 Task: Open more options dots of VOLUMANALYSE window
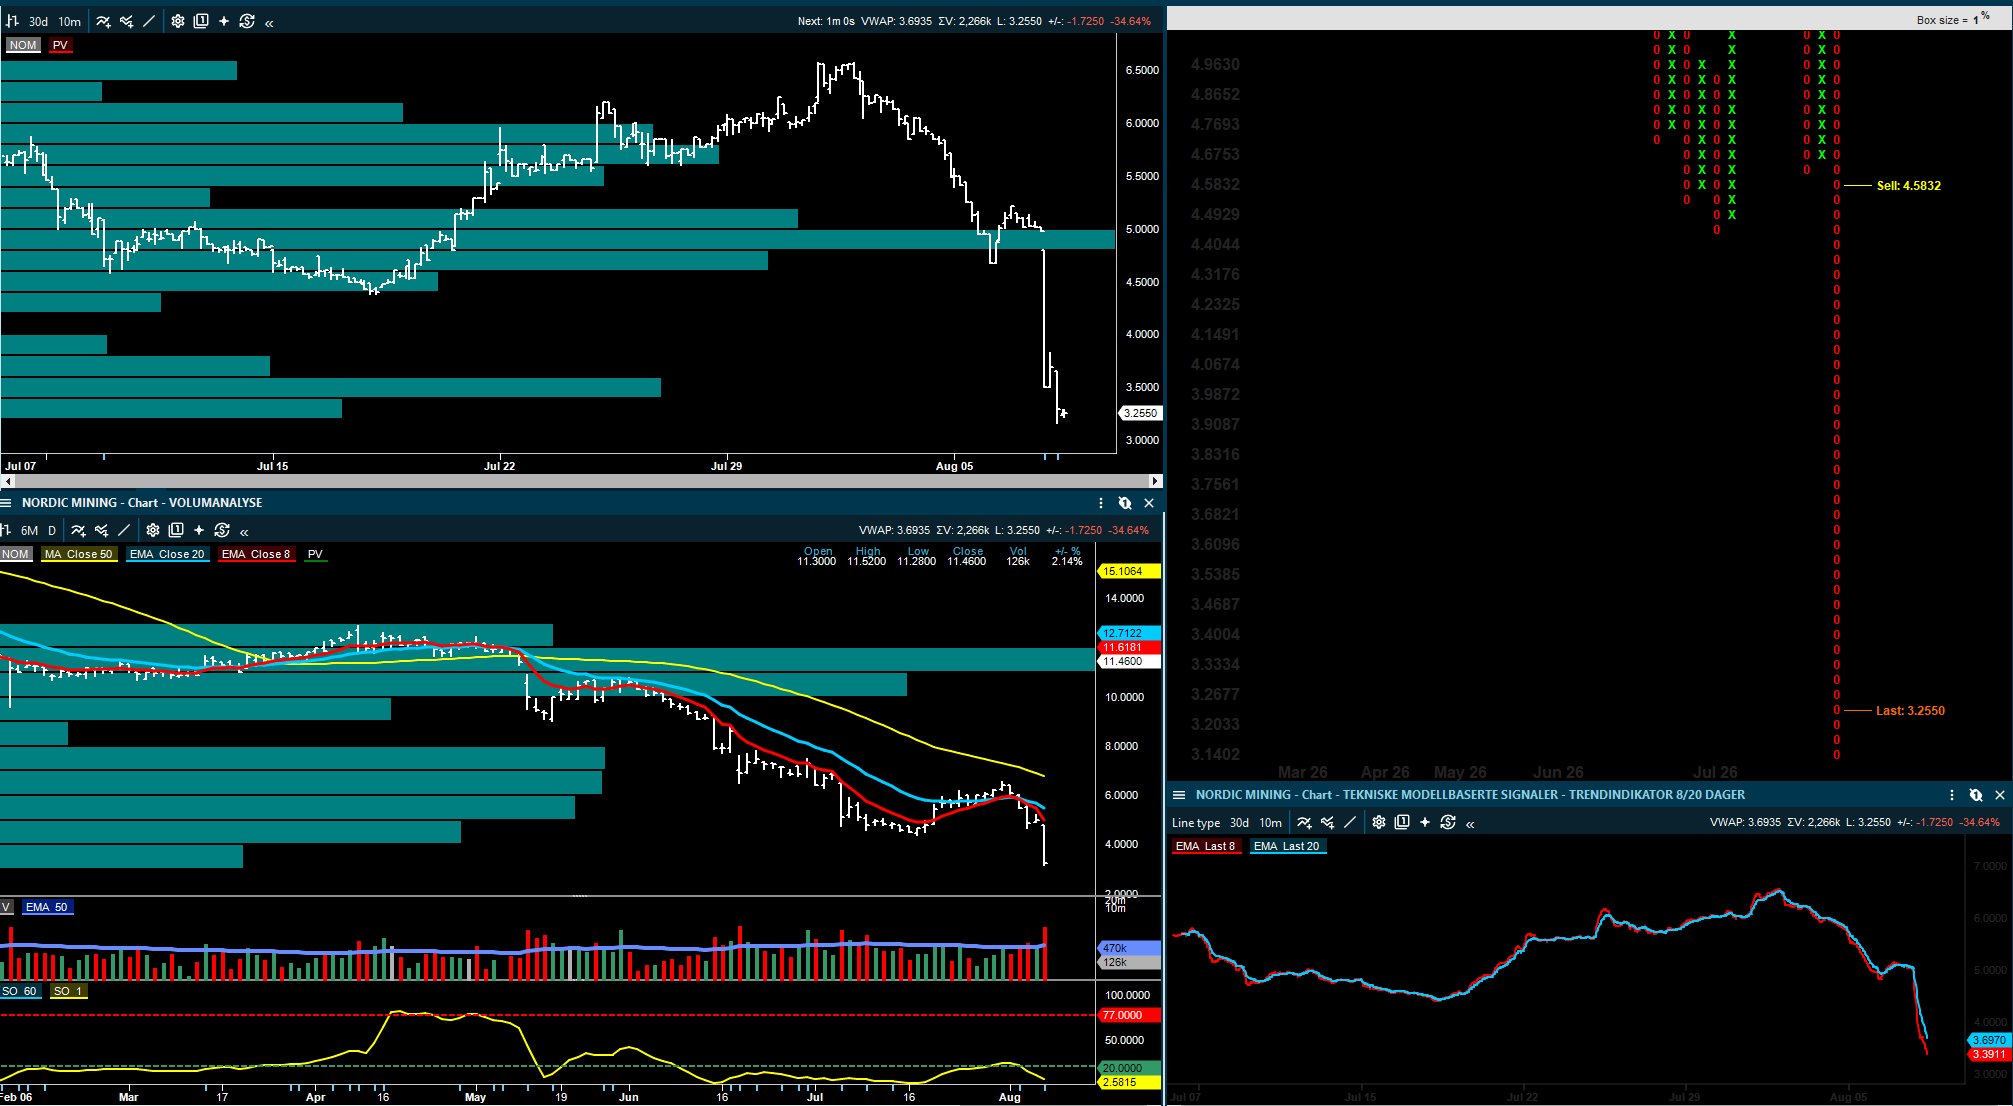[1101, 503]
